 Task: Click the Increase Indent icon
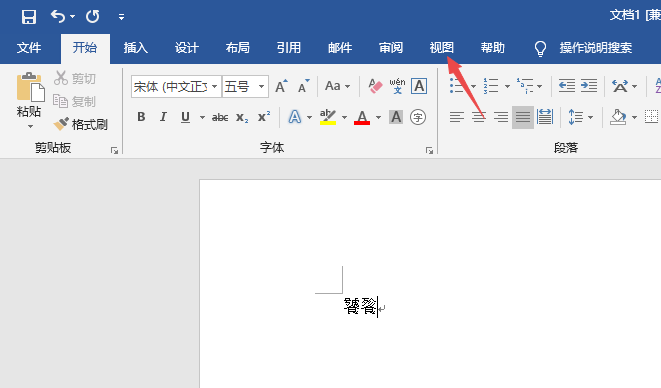[589, 86]
